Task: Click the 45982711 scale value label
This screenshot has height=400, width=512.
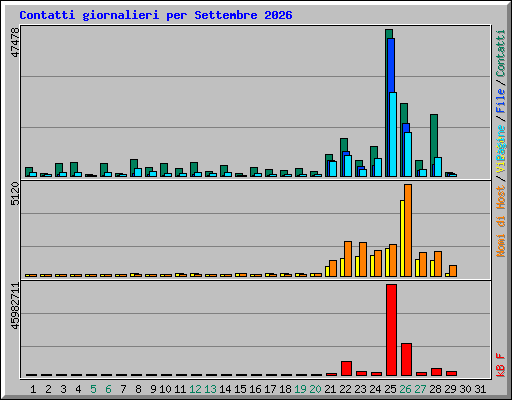Action: [15, 306]
